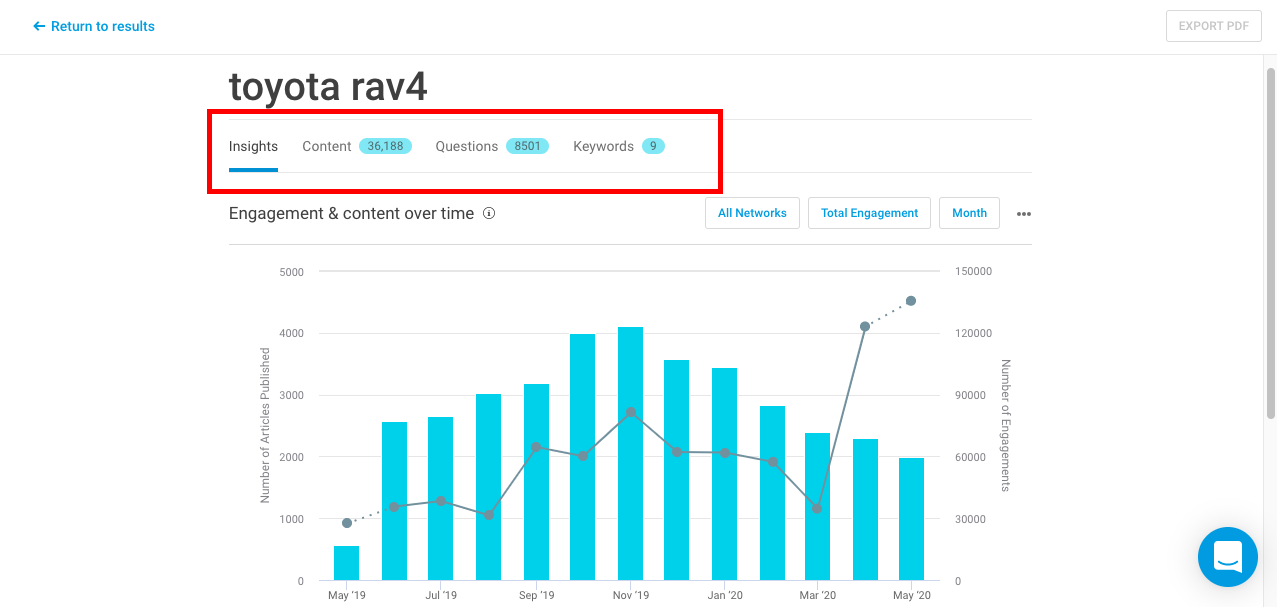
Task: Switch to the Insights tab
Action: click(253, 147)
